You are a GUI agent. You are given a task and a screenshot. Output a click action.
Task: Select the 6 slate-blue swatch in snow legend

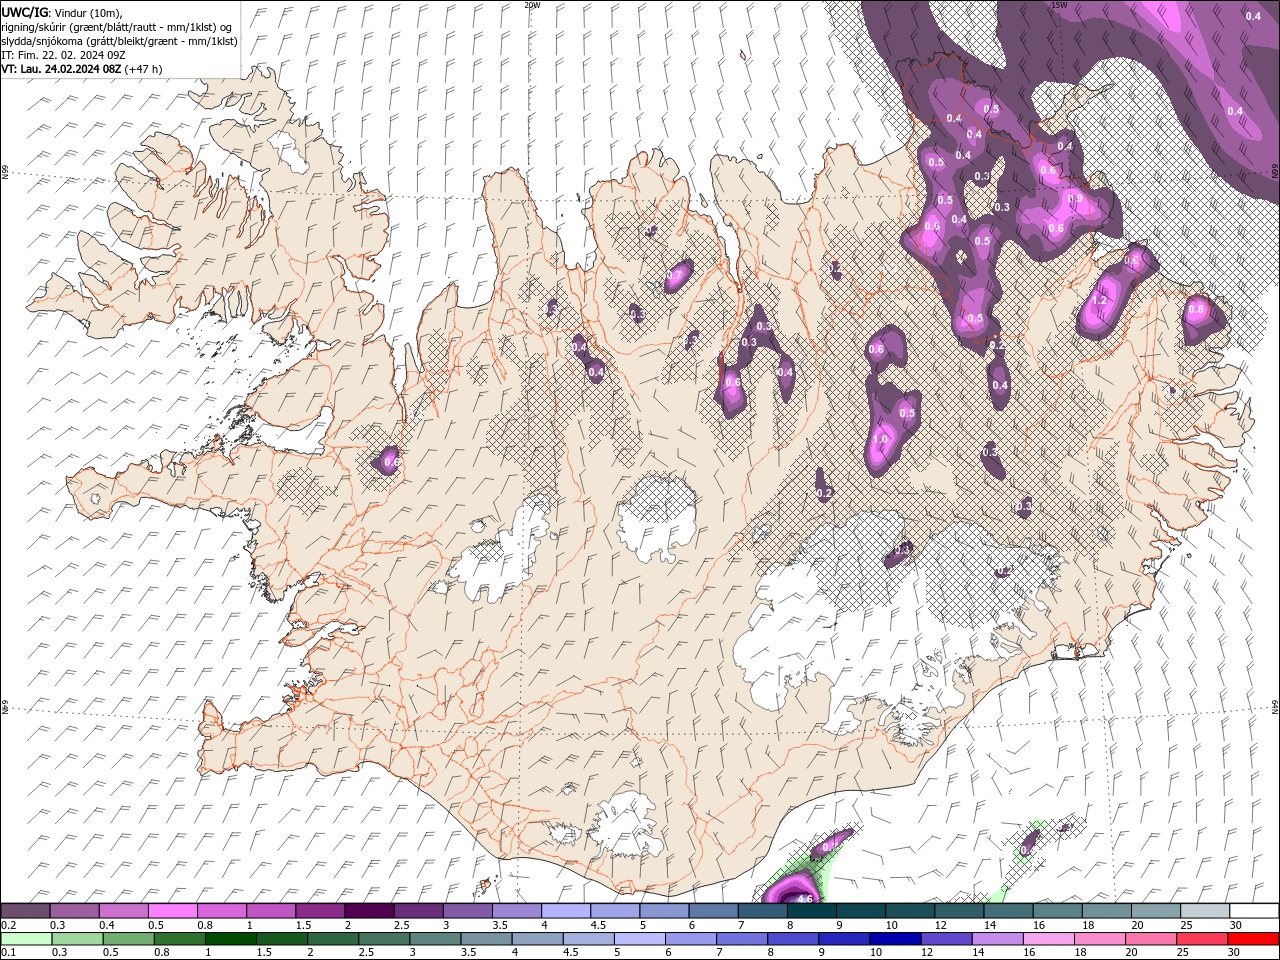pyautogui.click(x=713, y=911)
